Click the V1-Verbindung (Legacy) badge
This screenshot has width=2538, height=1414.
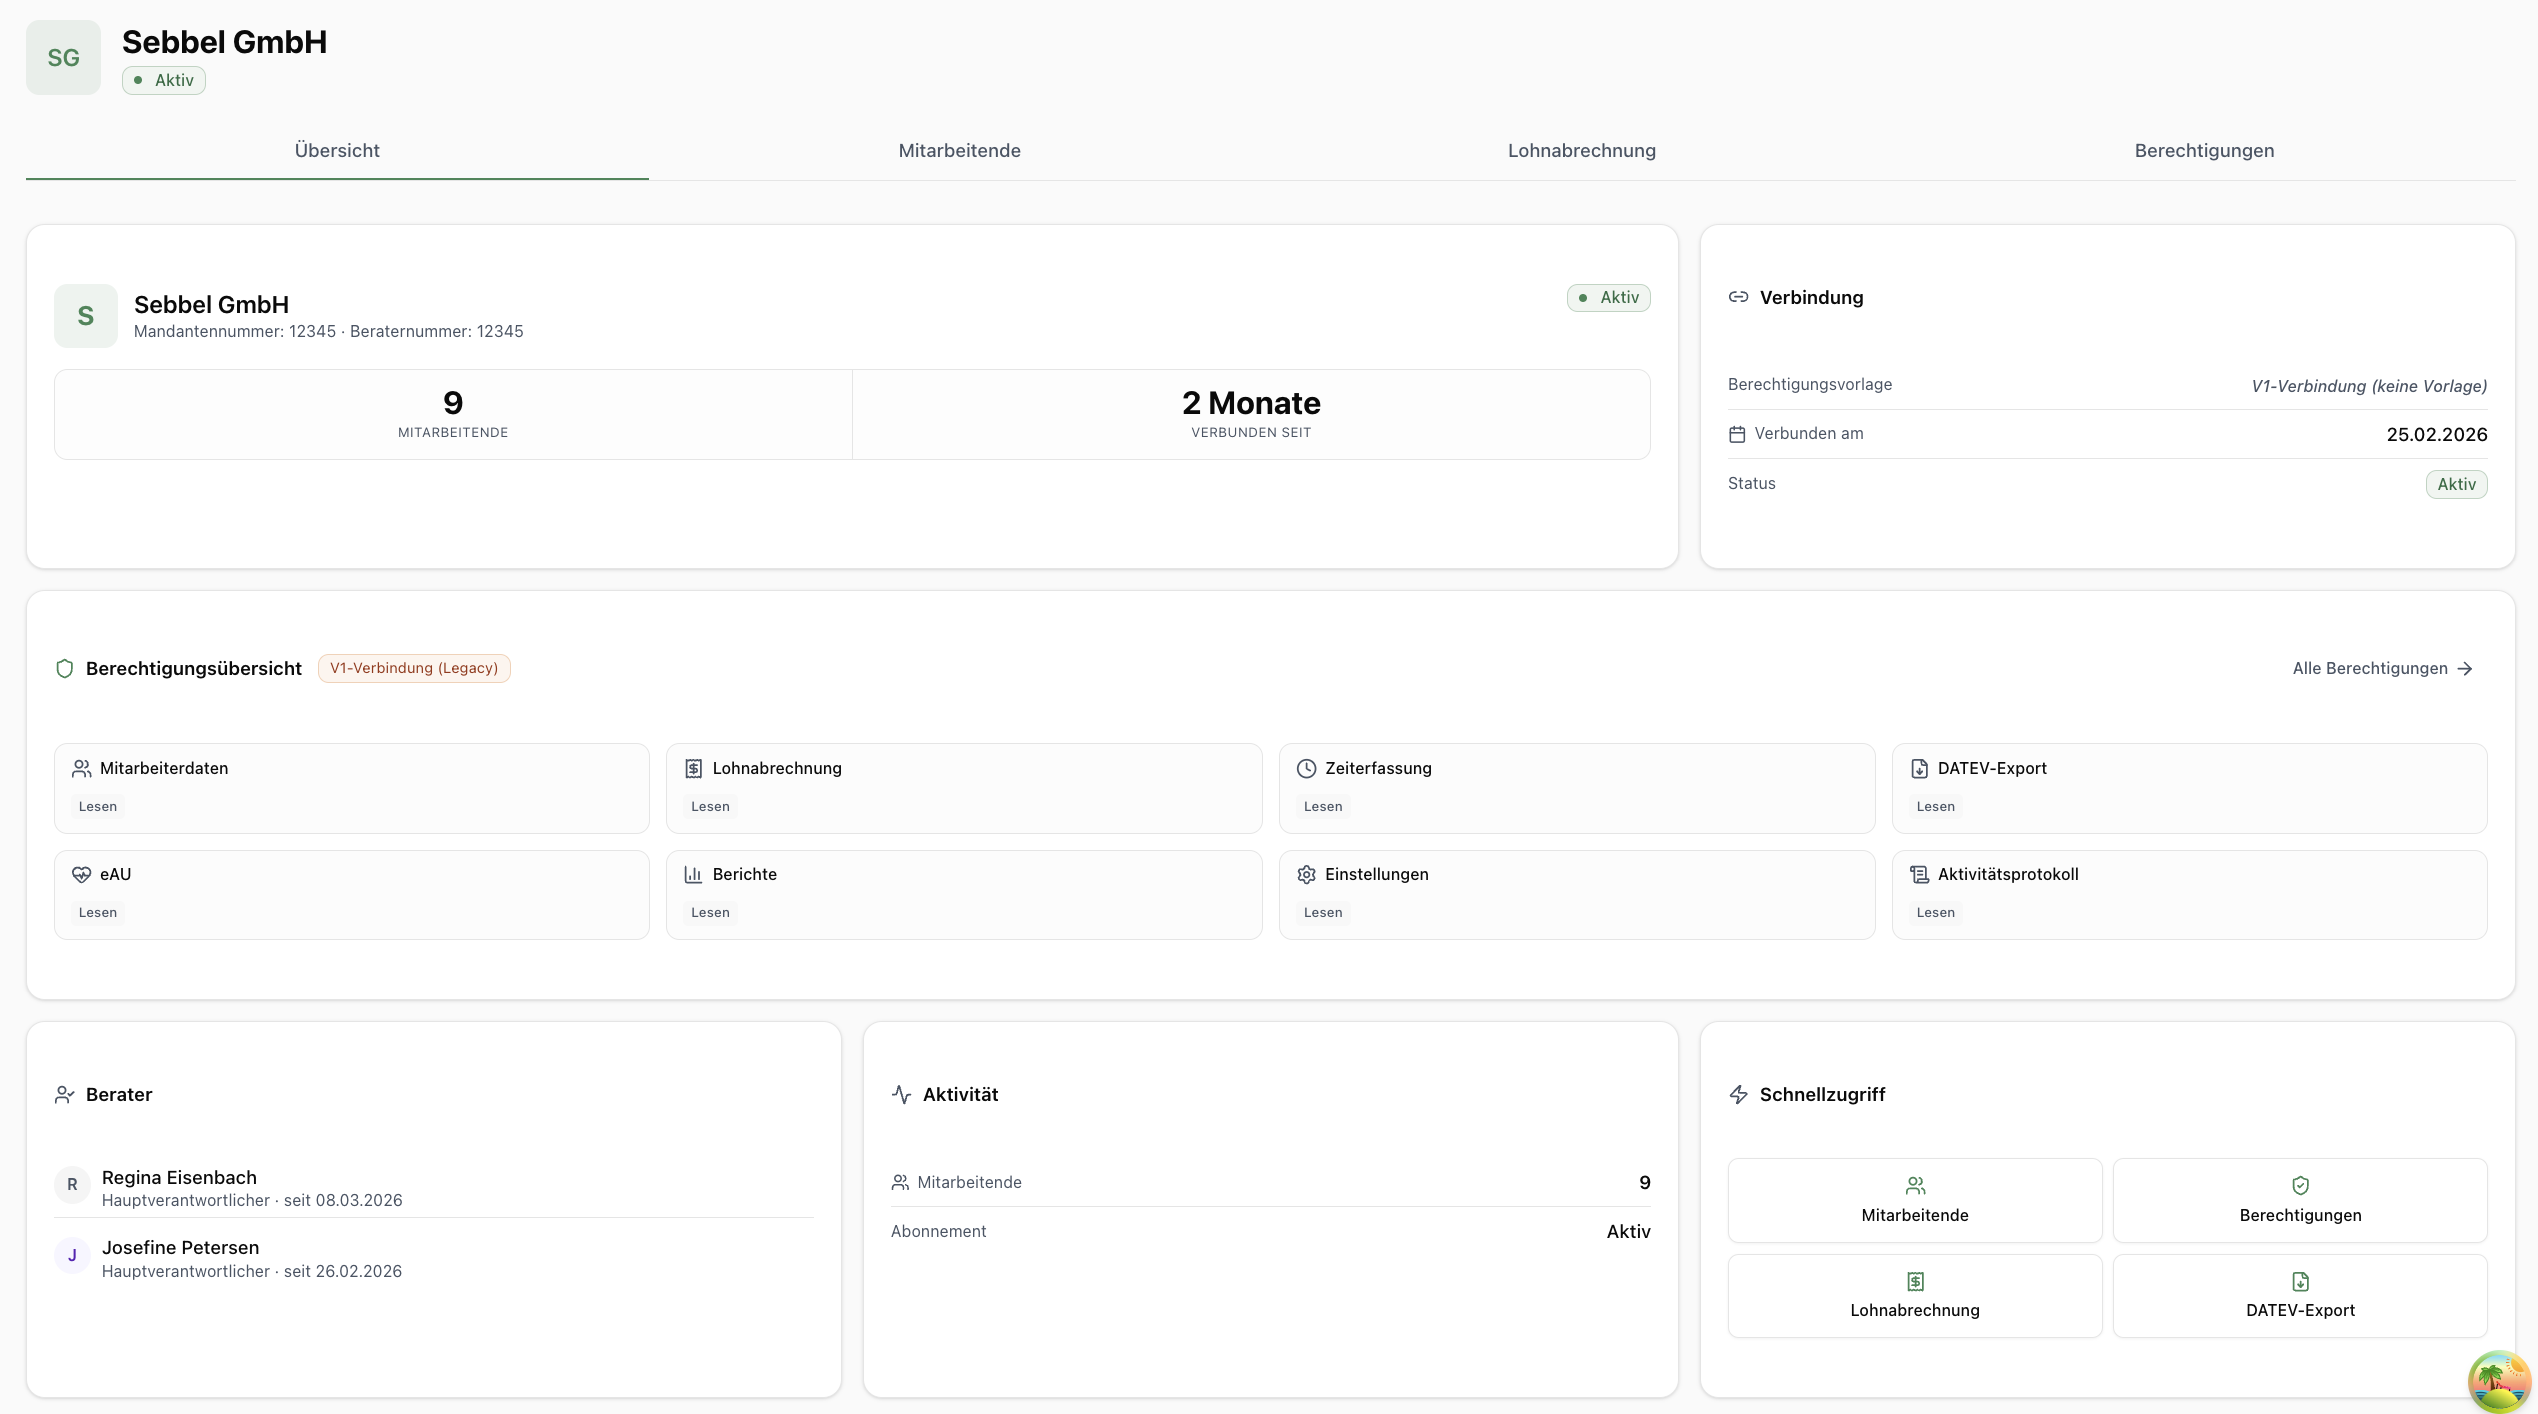tap(414, 668)
